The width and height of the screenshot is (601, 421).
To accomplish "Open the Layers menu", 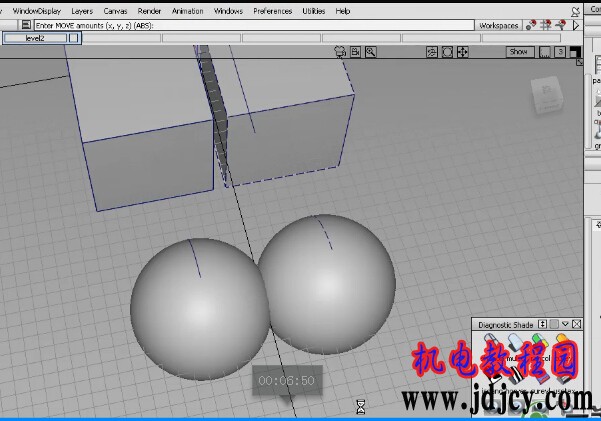I will tap(82, 11).
